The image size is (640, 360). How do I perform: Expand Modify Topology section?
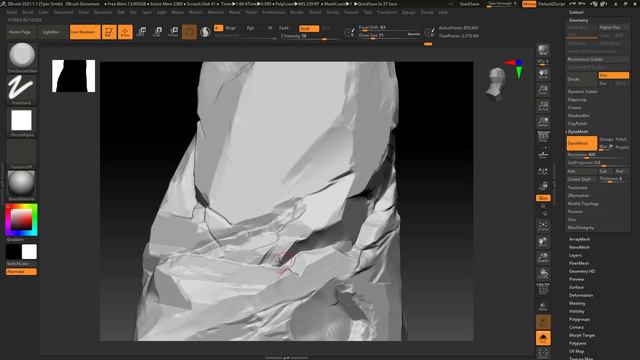click(x=583, y=203)
